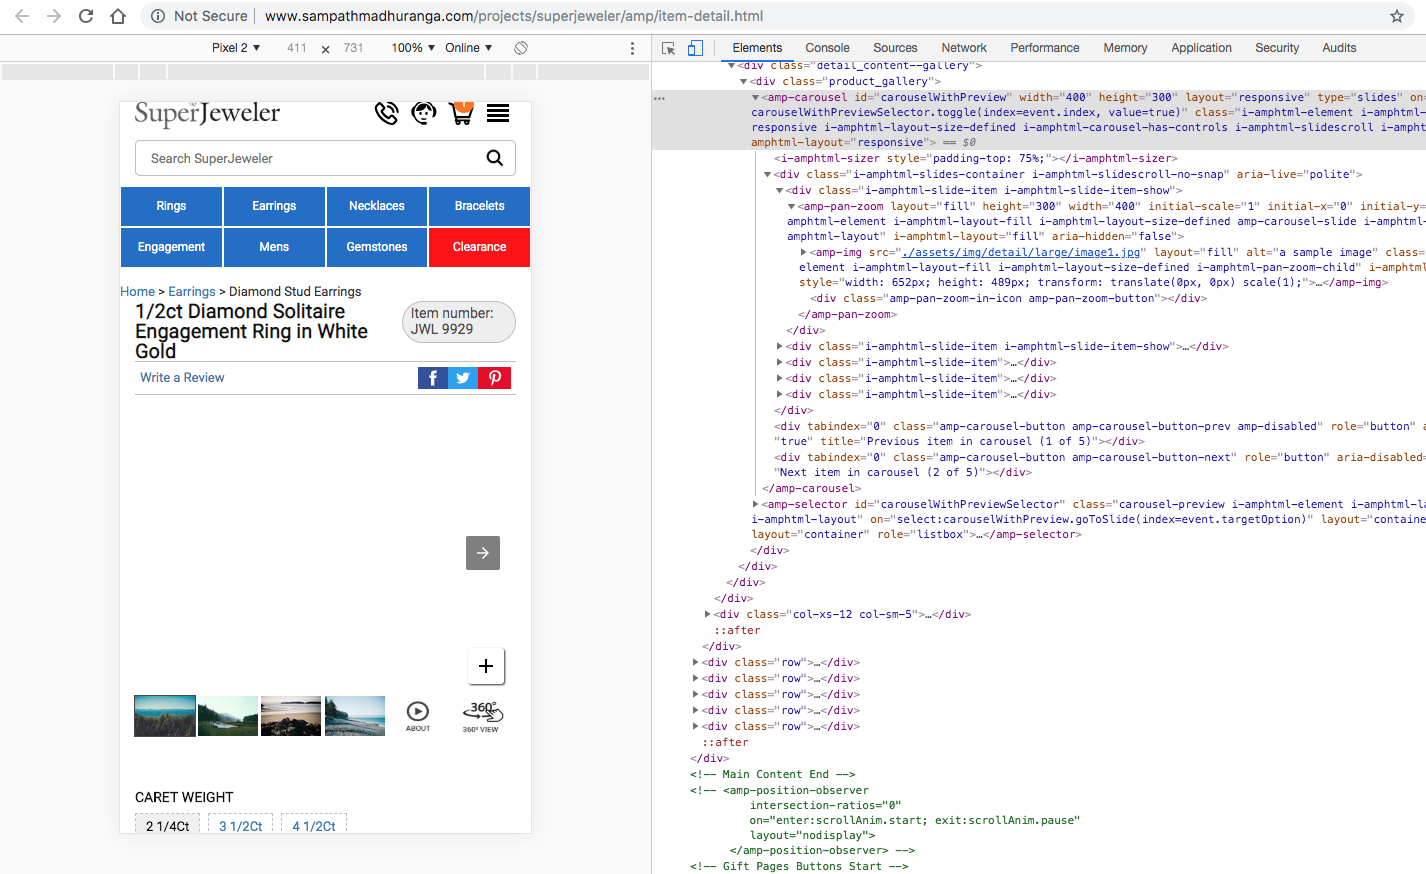Play the ABOUT video icon
This screenshot has height=874, width=1426.
(418, 713)
